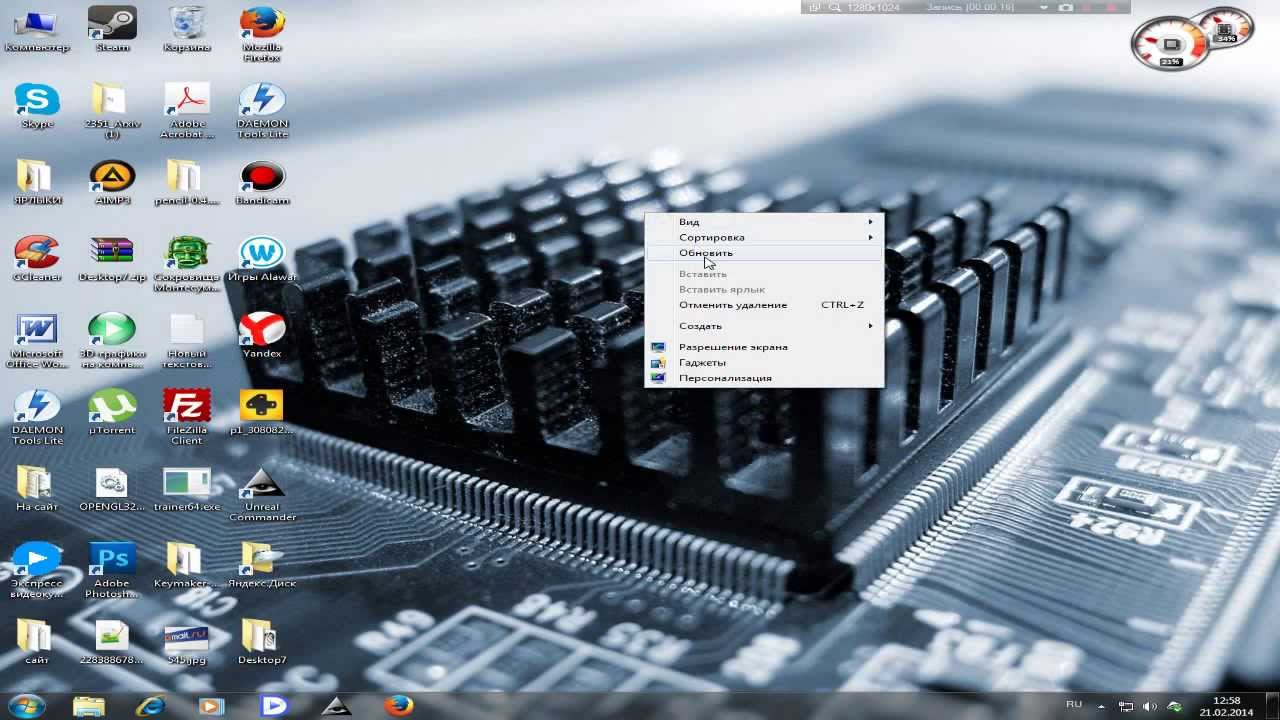Select the 2351_Arxiv folder icon

pyautogui.click(x=112, y=111)
